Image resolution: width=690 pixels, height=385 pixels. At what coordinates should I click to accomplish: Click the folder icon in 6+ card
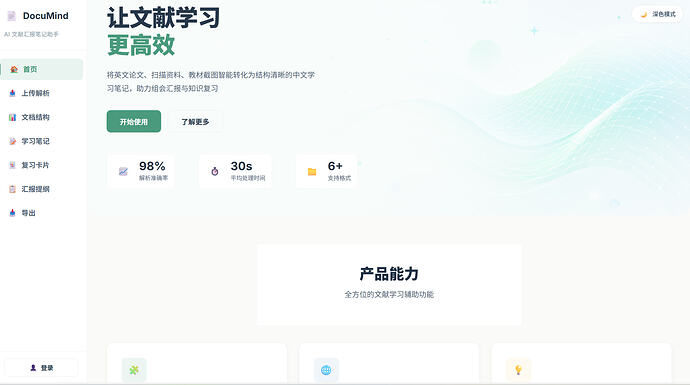pos(312,172)
